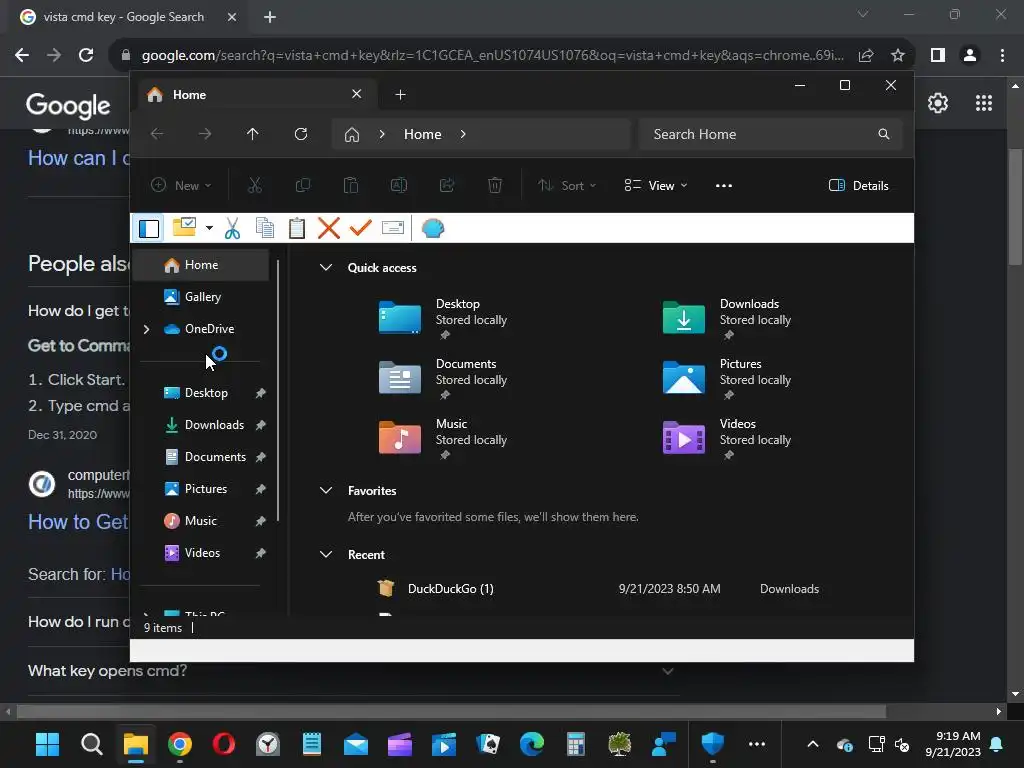Select the Pictures folder in Quick access
The height and width of the screenshot is (768, 1024).
pos(728,379)
